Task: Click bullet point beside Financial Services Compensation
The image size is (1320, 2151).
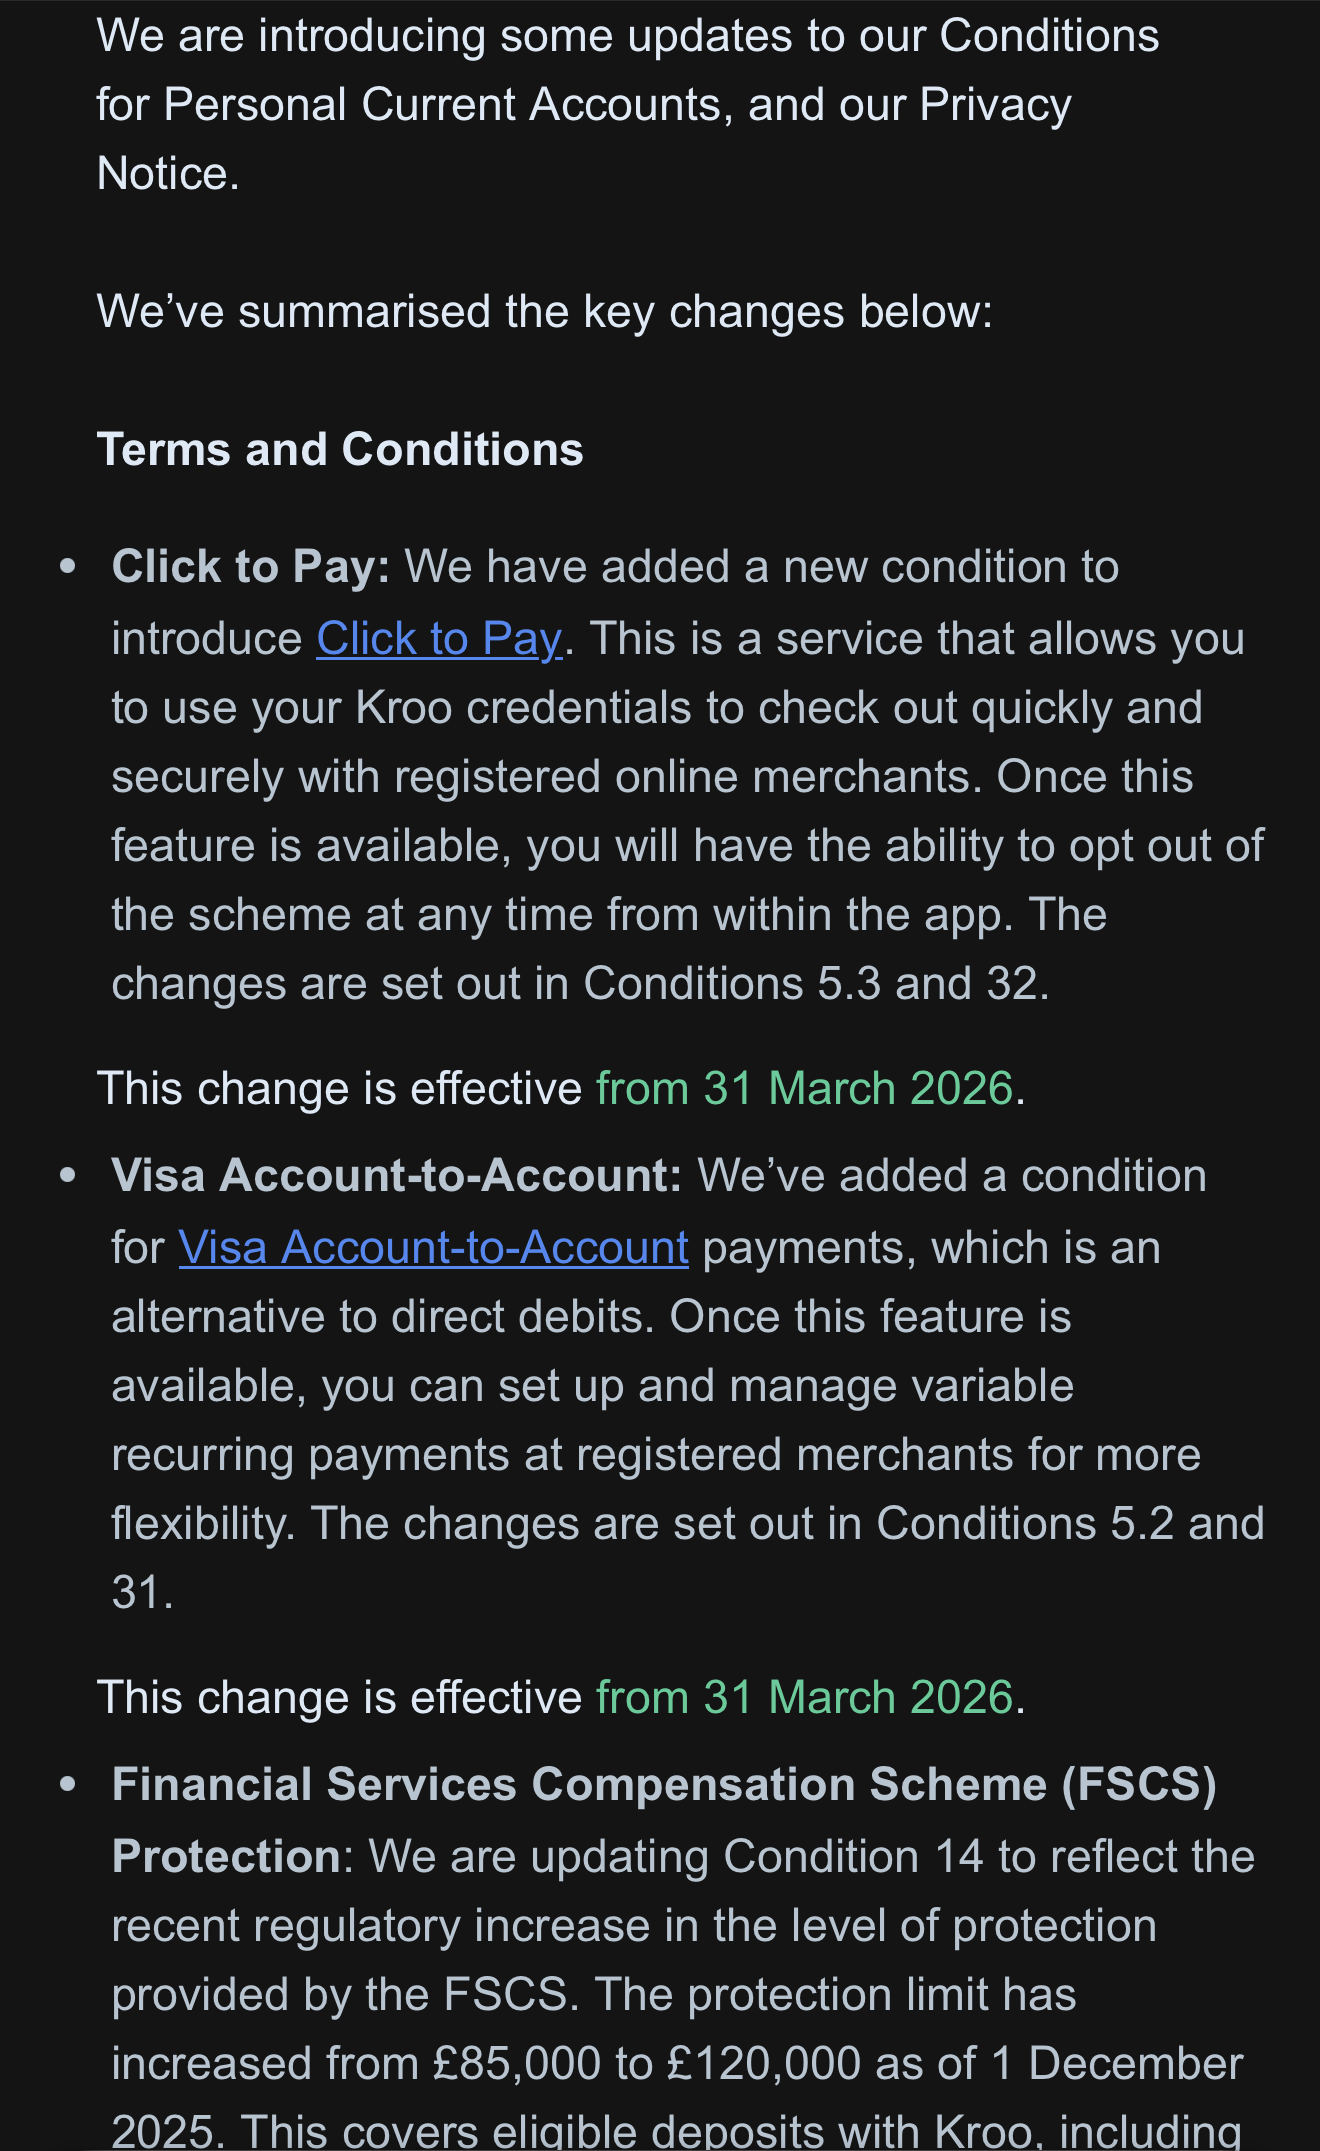Action: tap(68, 1785)
